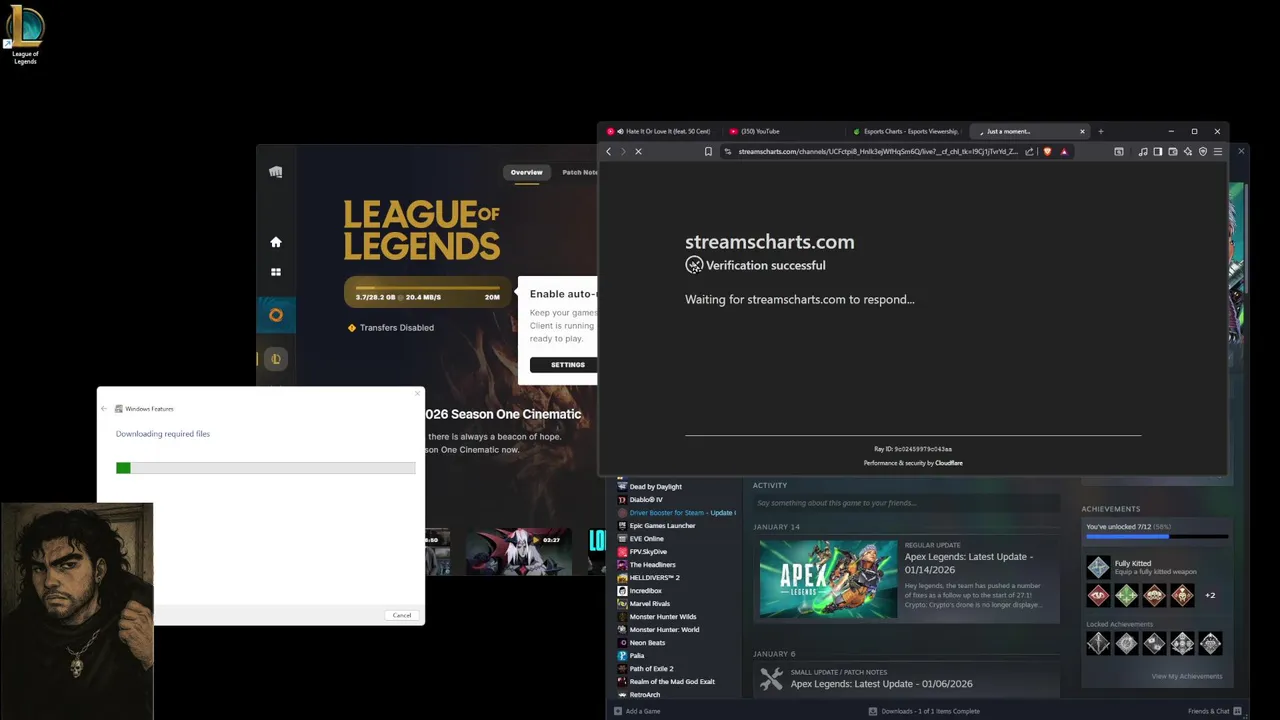This screenshot has height=720, width=1280.
Task: Switch to the '(350) YouTube' browser tab
Action: [782, 131]
